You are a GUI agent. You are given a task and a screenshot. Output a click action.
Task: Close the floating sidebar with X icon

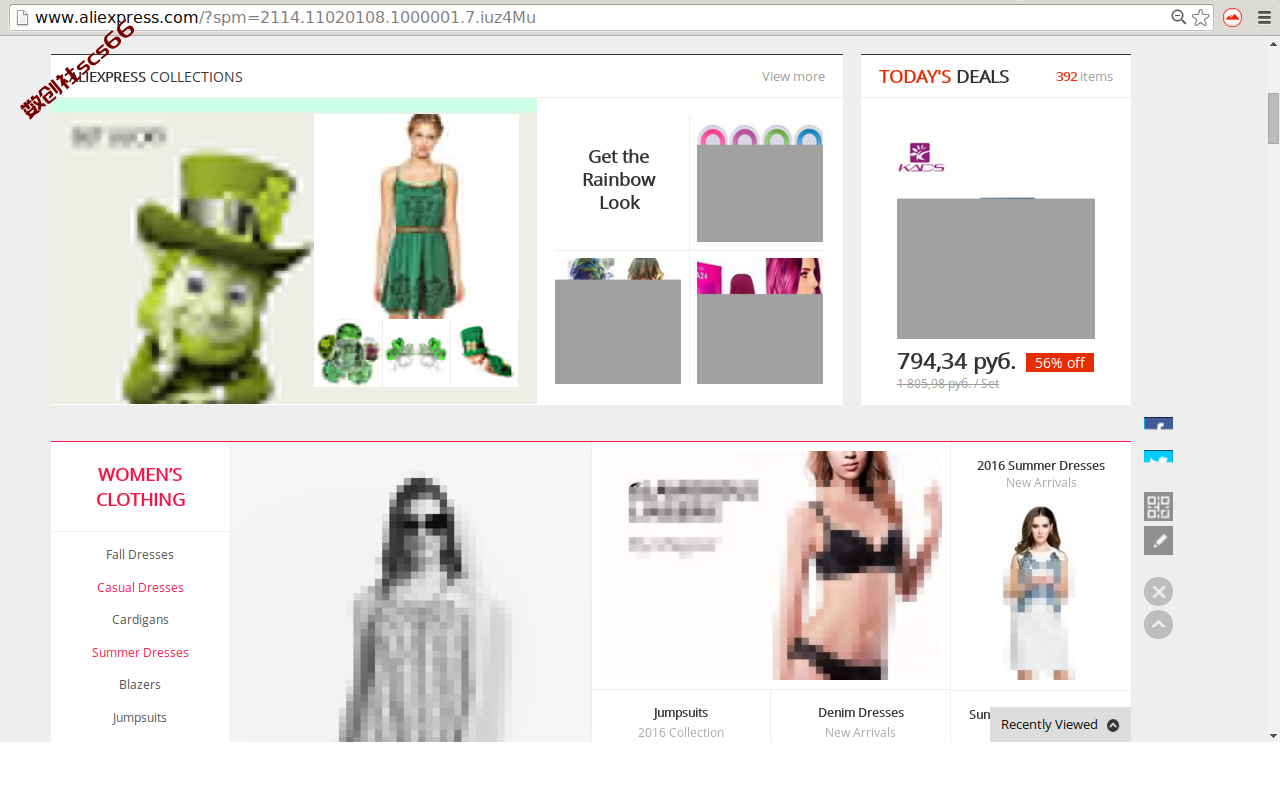click(1158, 592)
